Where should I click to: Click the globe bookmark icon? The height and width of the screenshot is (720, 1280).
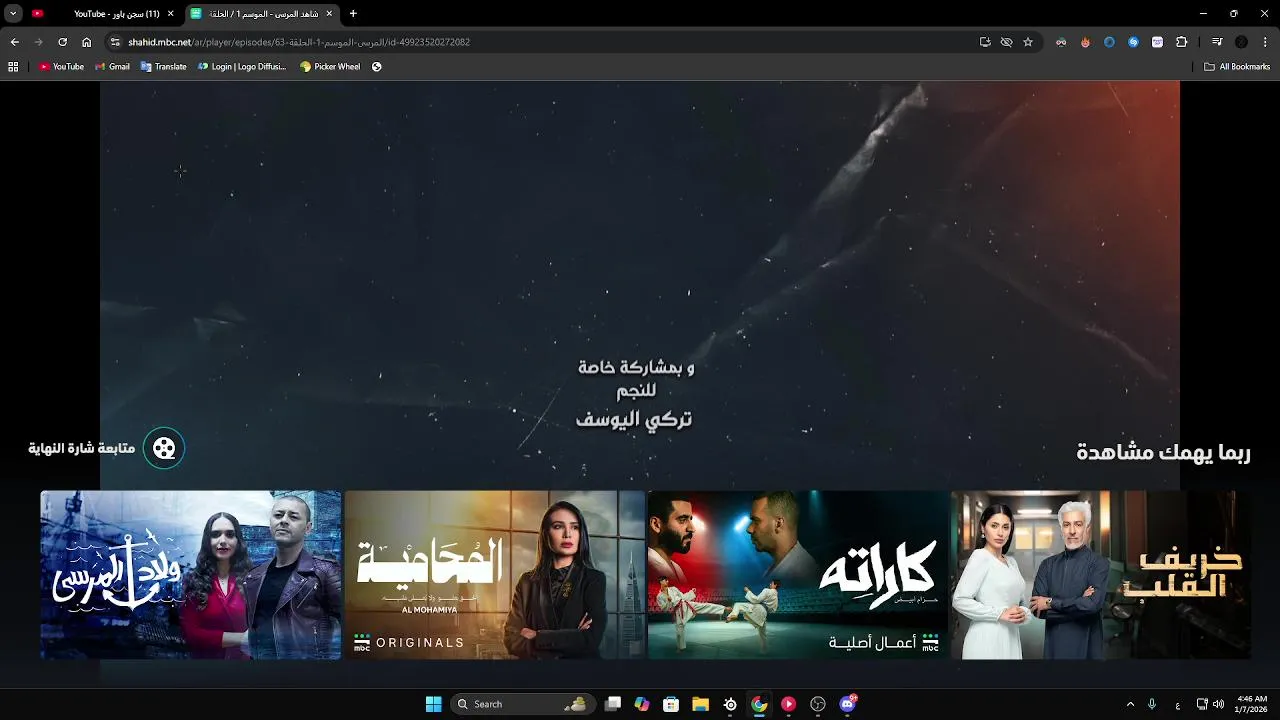(x=376, y=67)
